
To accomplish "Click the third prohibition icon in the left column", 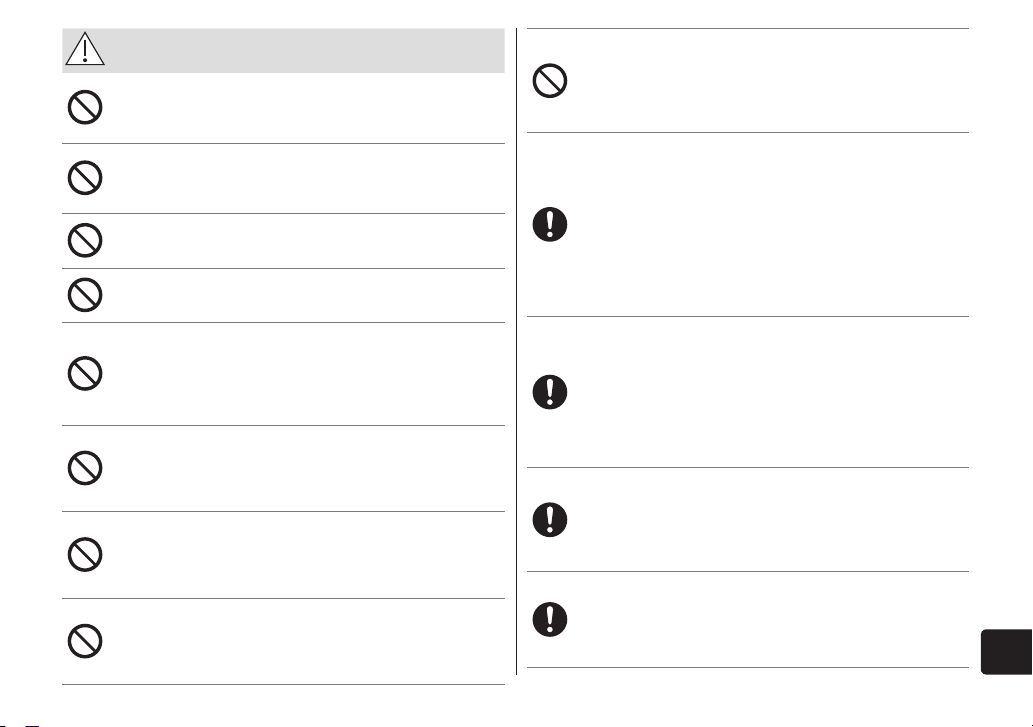I will [x=85, y=240].
